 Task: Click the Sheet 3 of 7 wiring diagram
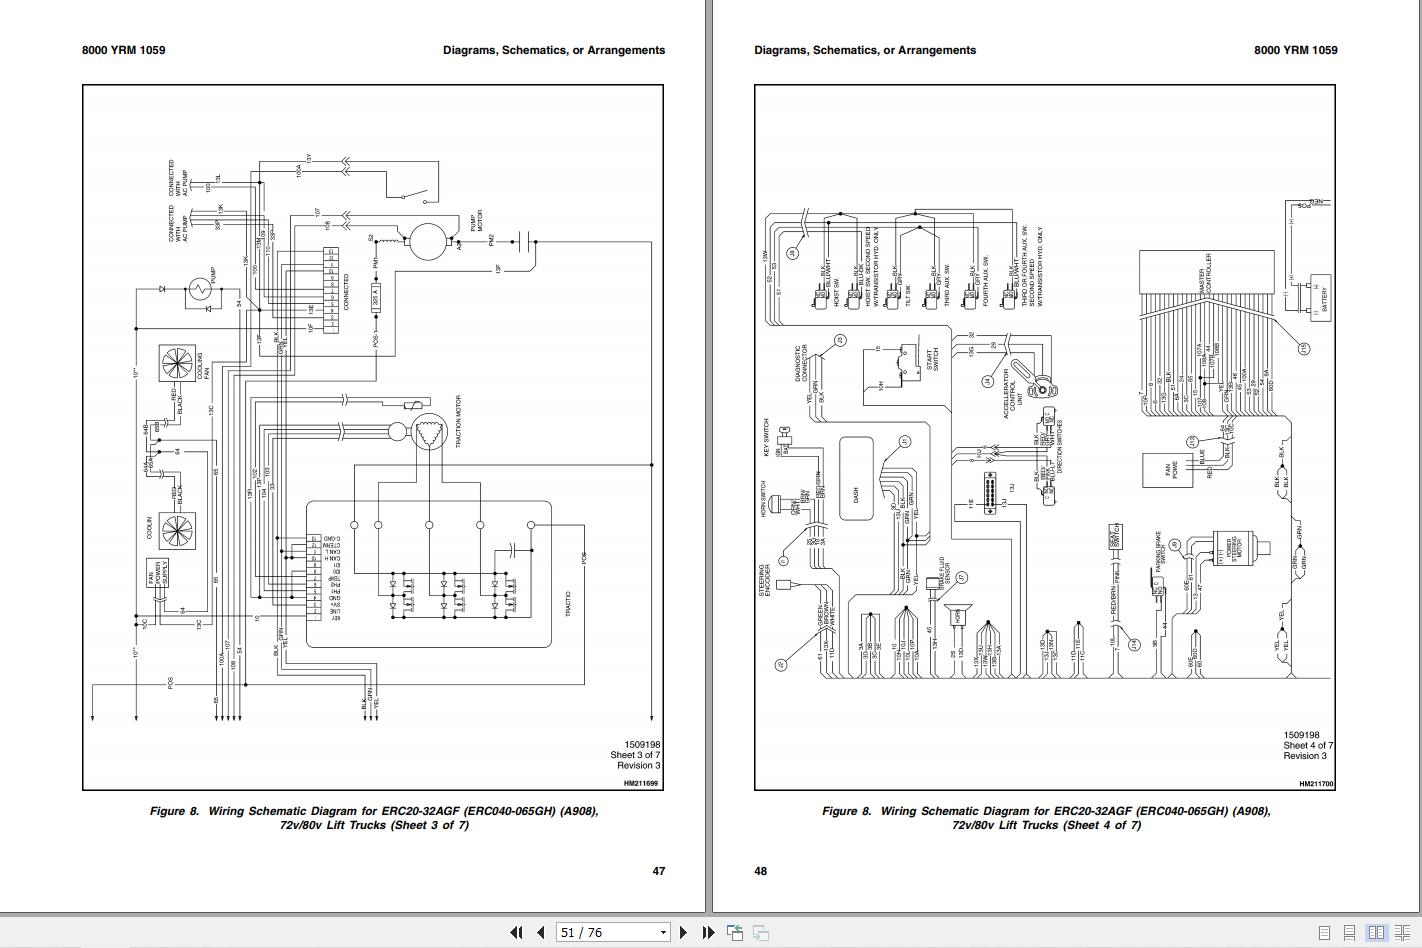pyautogui.click(x=373, y=437)
